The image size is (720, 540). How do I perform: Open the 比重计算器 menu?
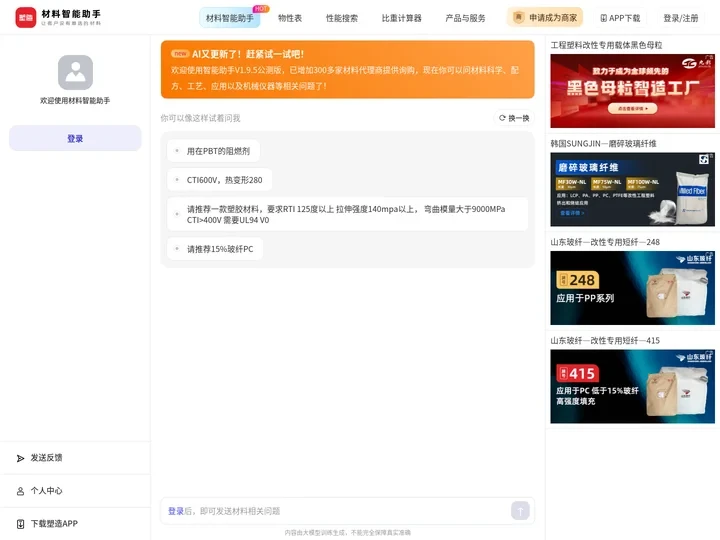[x=401, y=18]
